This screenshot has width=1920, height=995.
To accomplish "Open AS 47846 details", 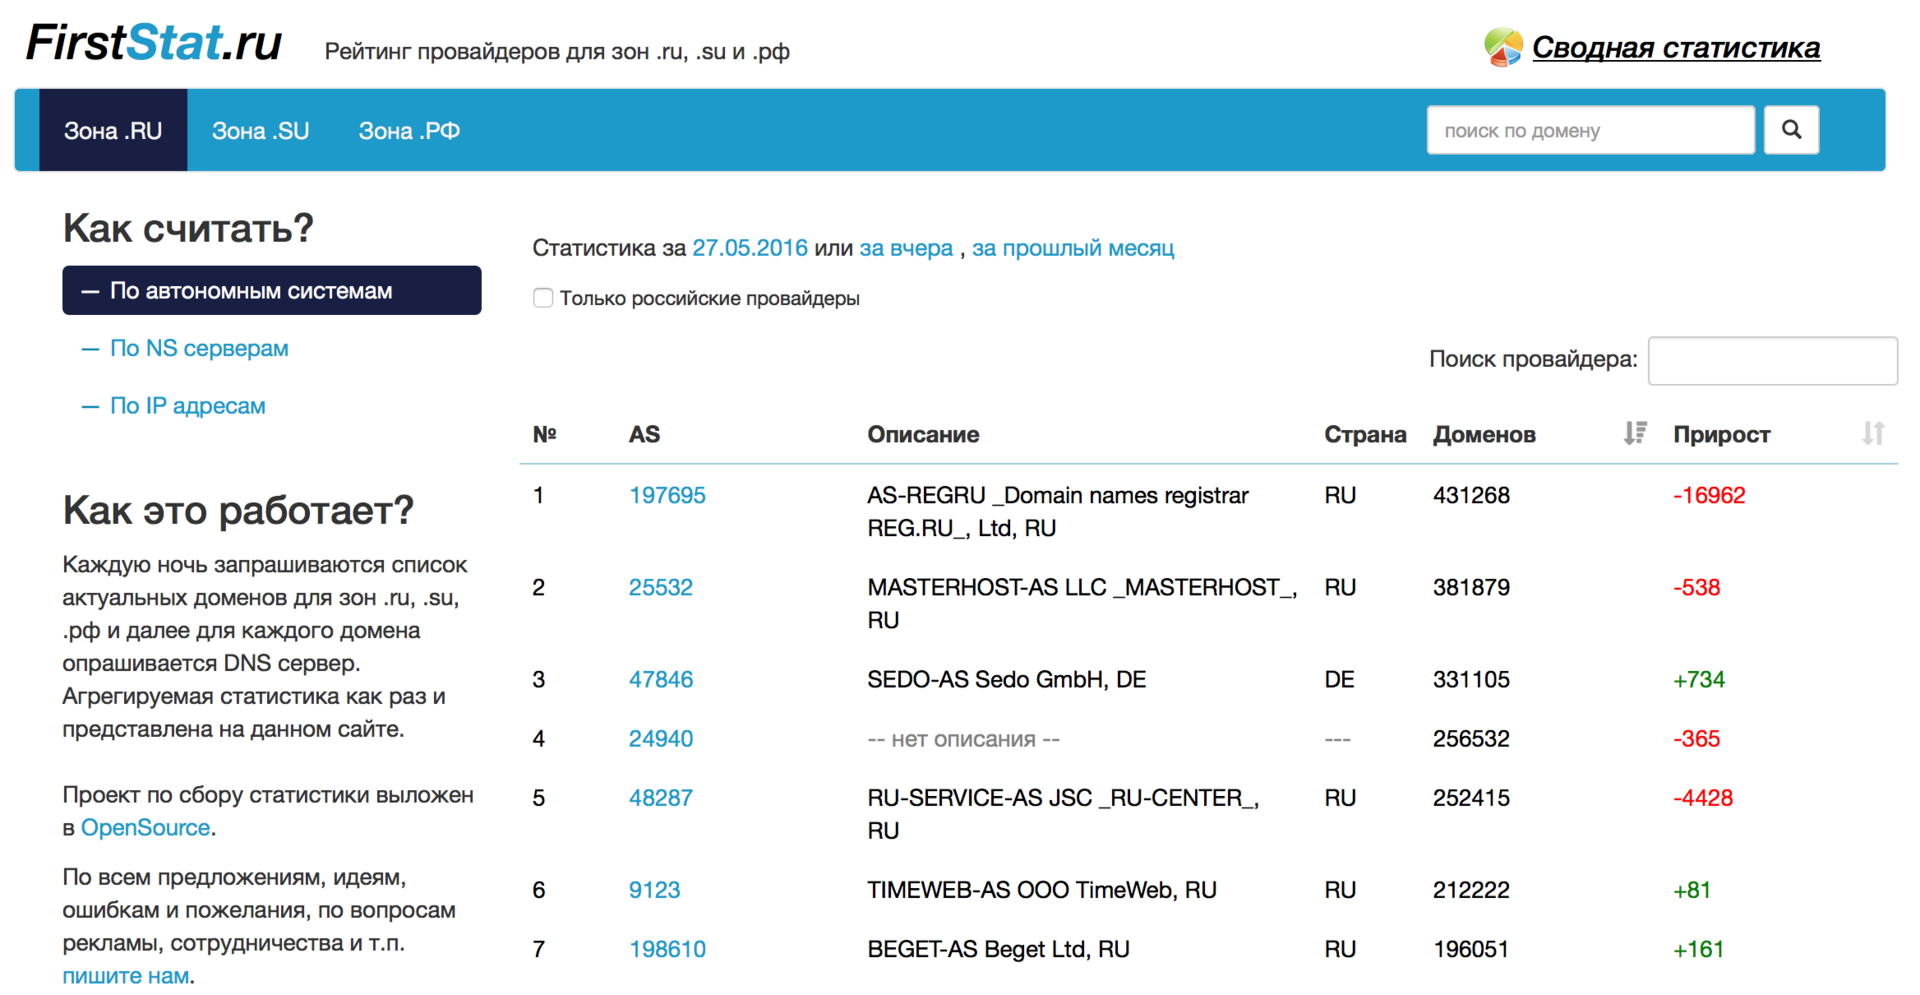I will pyautogui.click(x=660, y=679).
